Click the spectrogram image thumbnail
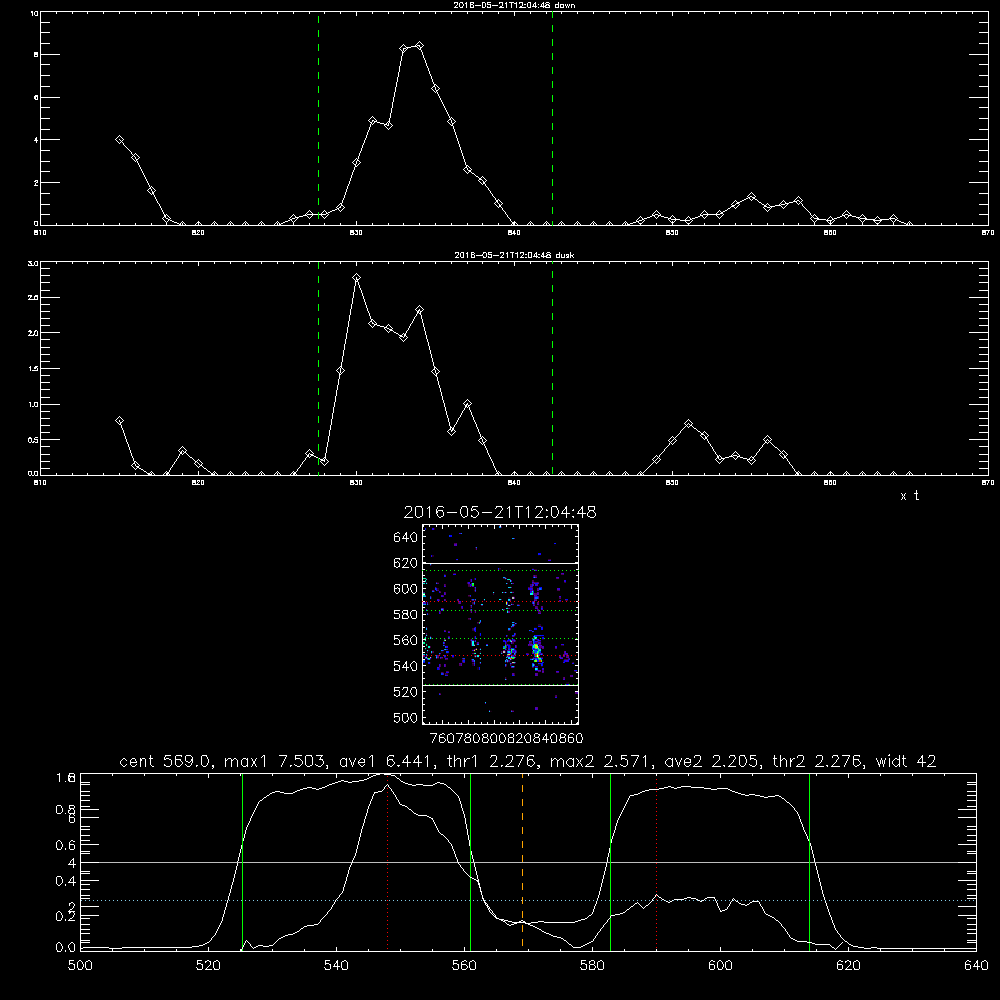Image resolution: width=1000 pixels, height=1000 pixels. click(x=500, y=624)
